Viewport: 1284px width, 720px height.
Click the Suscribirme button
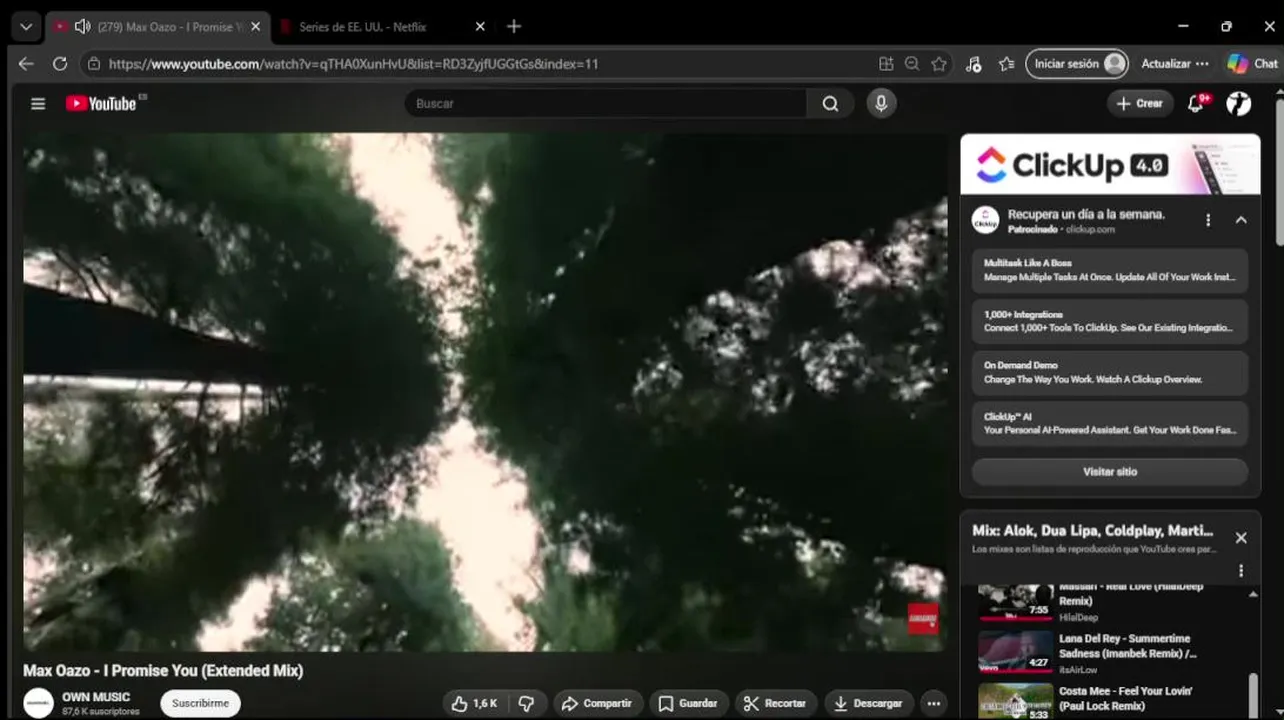point(200,703)
